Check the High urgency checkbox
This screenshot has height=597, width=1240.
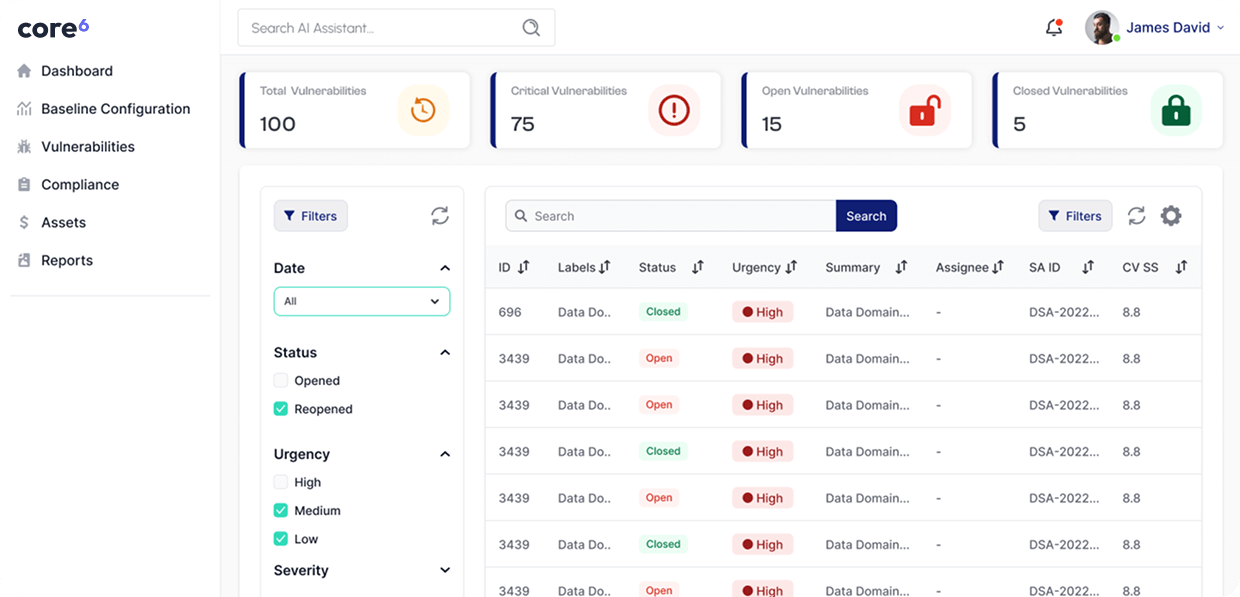(281, 482)
